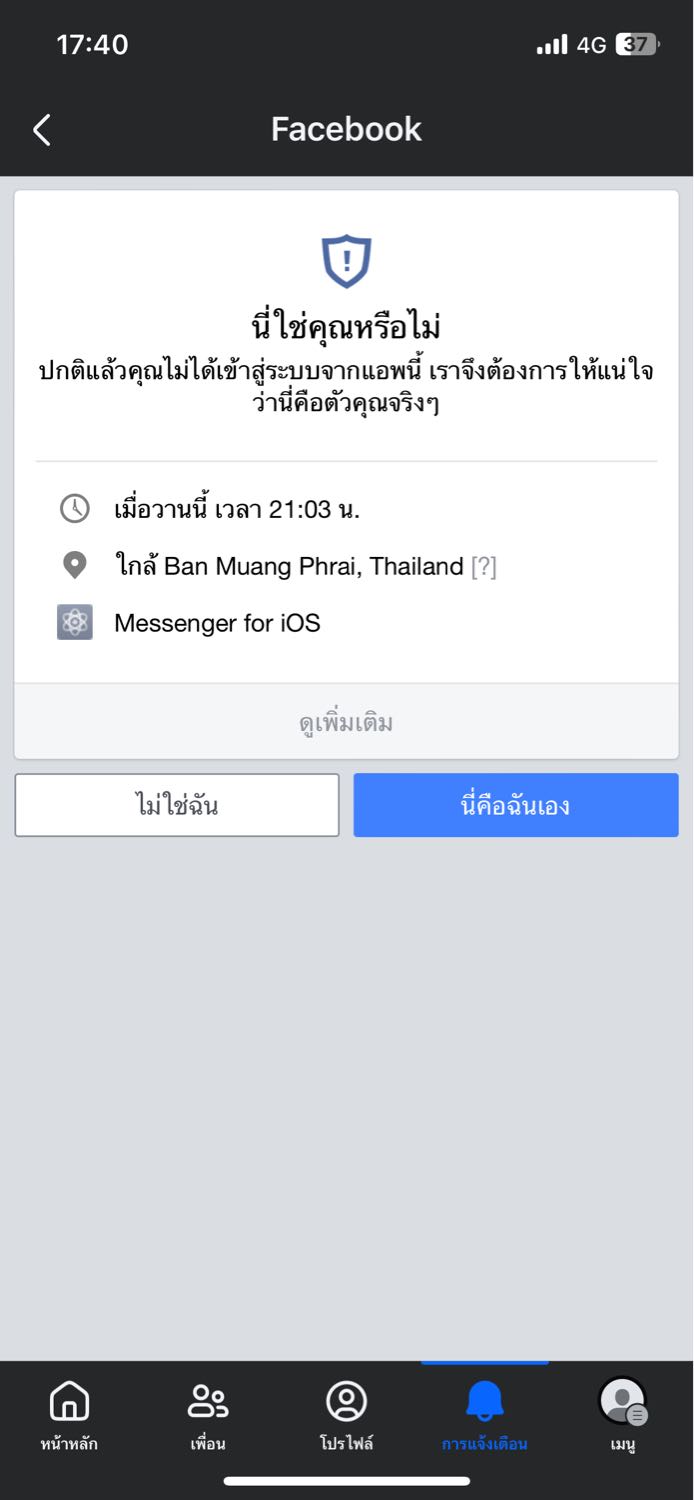694x1500 pixels.
Task: Tap the back arrow in the header
Action: (41, 129)
